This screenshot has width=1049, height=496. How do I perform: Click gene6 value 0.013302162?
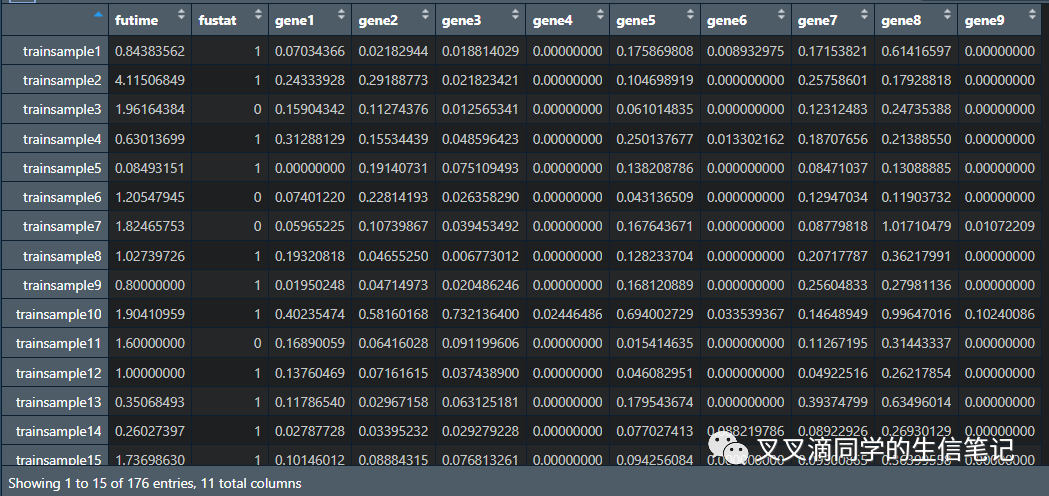[x=746, y=139]
